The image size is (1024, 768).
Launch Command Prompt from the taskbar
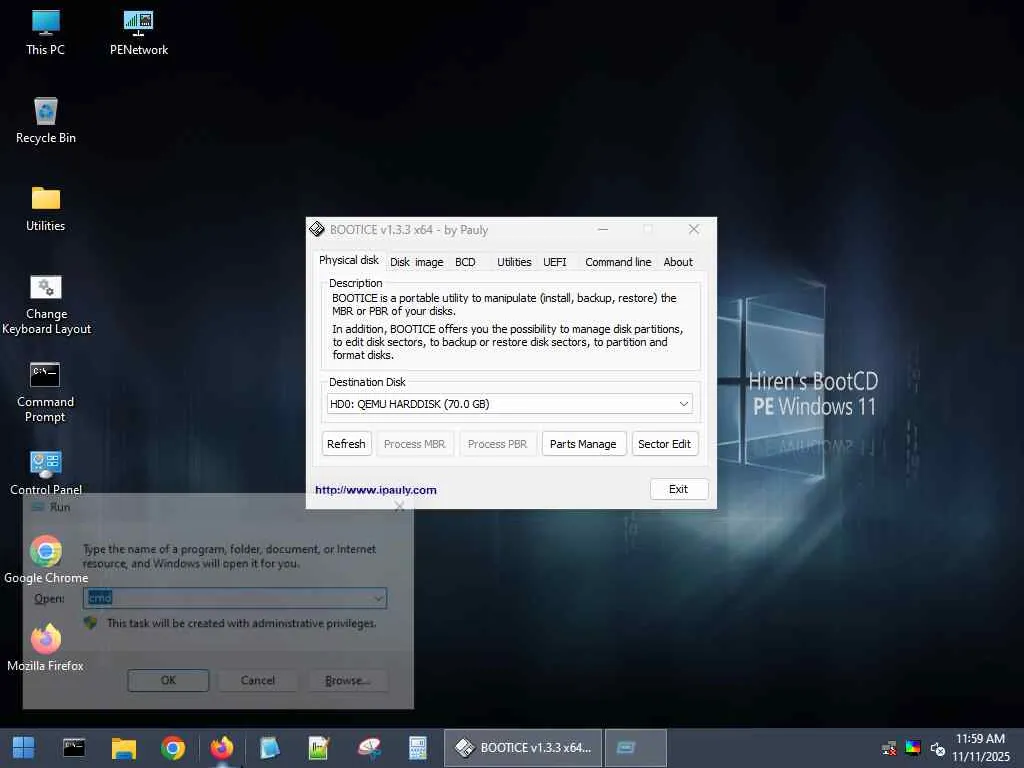(x=74, y=748)
